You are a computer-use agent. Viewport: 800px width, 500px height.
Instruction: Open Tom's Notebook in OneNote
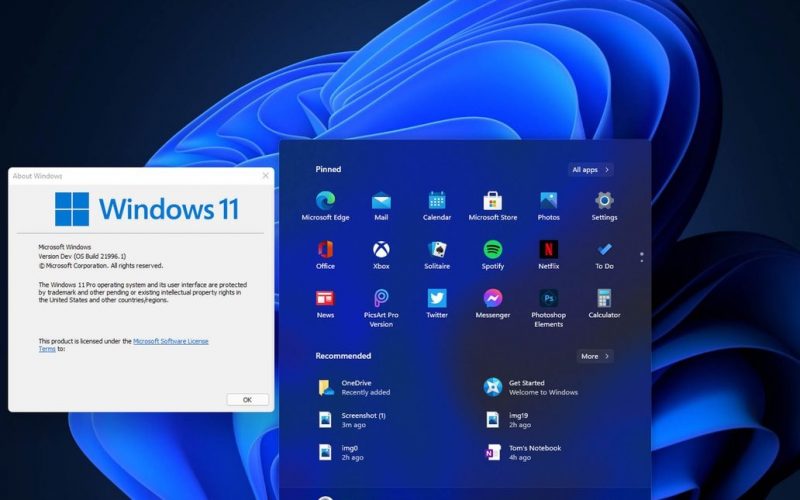523,453
